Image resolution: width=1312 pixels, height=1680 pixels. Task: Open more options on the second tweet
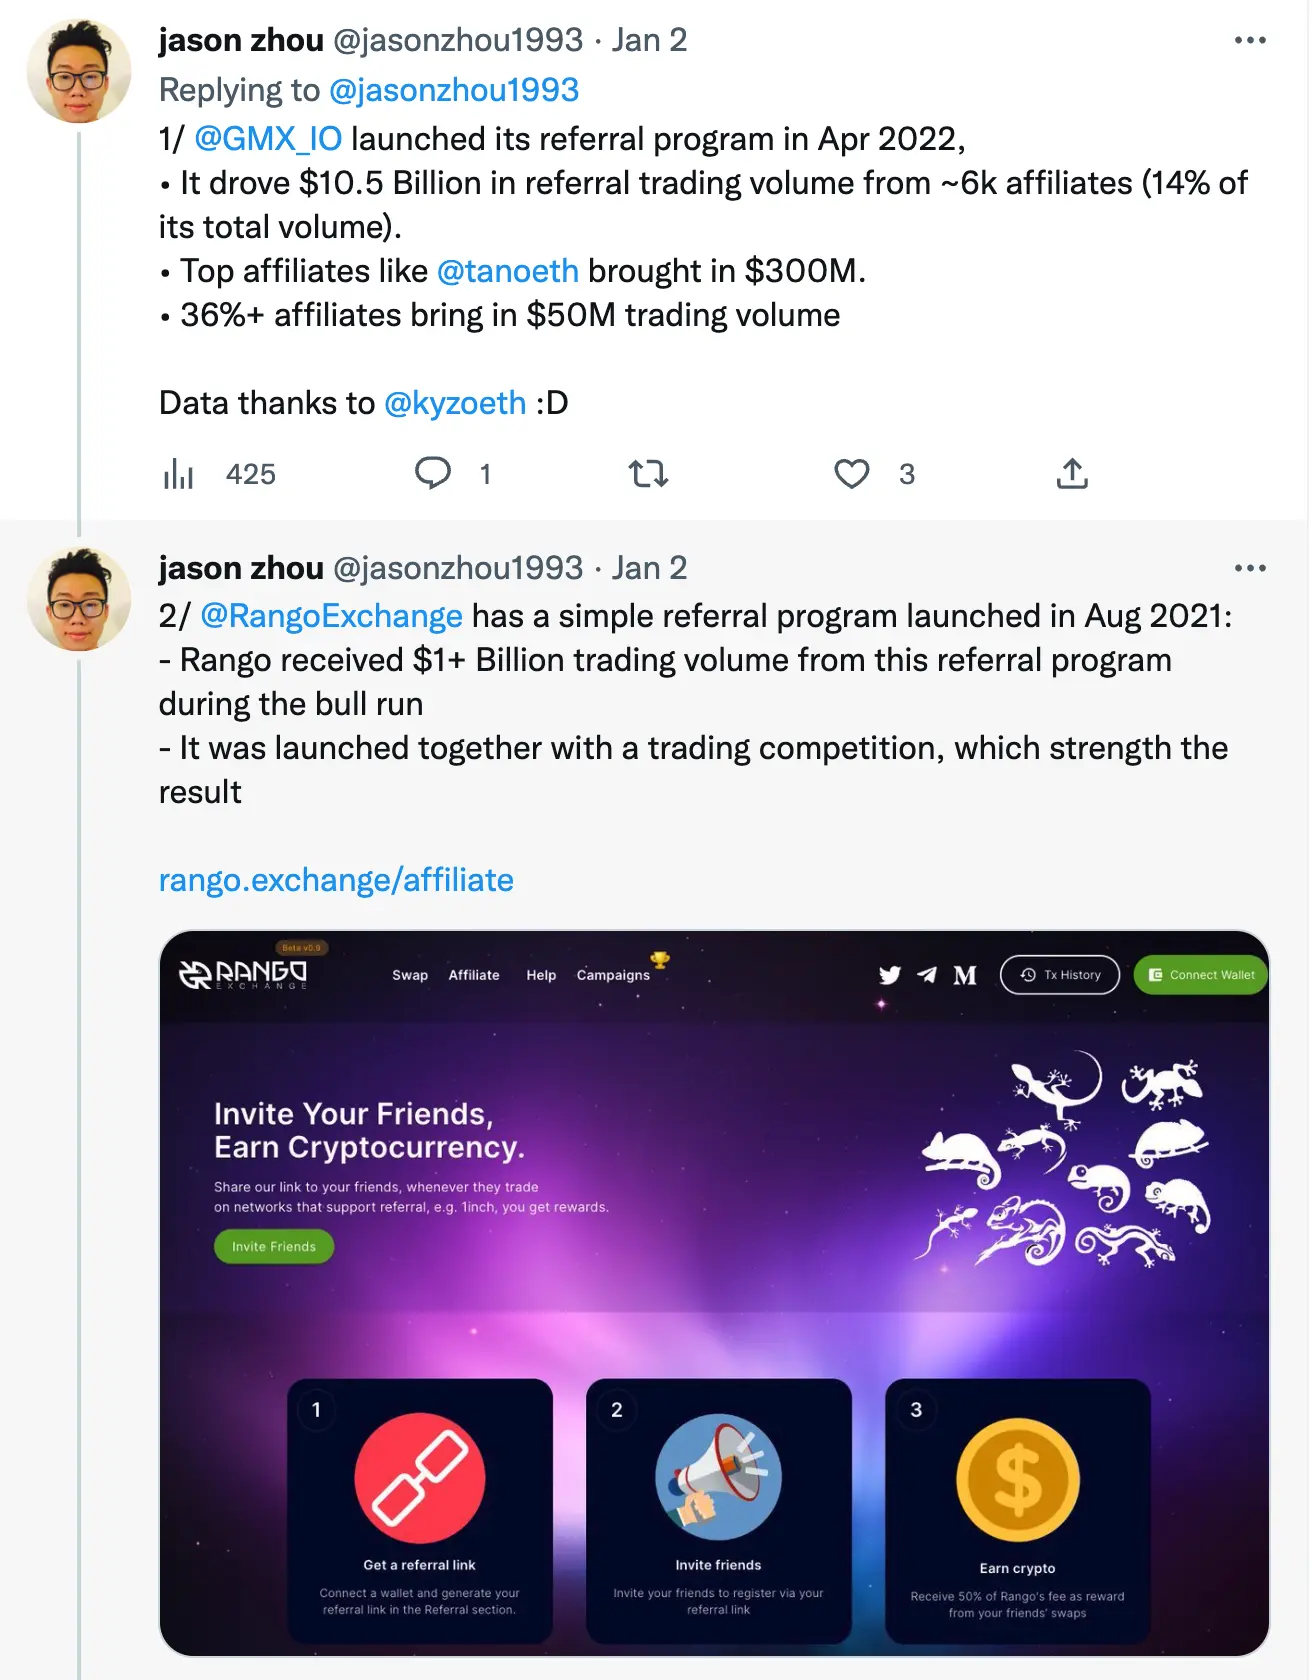[1249, 566]
